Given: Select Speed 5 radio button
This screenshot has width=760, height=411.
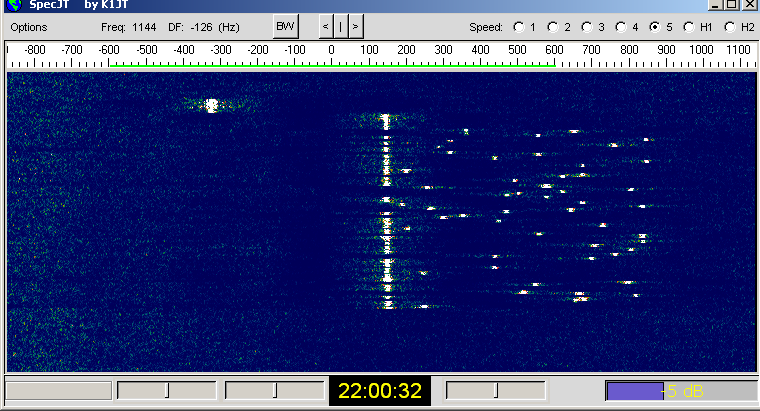Looking at the screenshot, I should tap(656, 27).
